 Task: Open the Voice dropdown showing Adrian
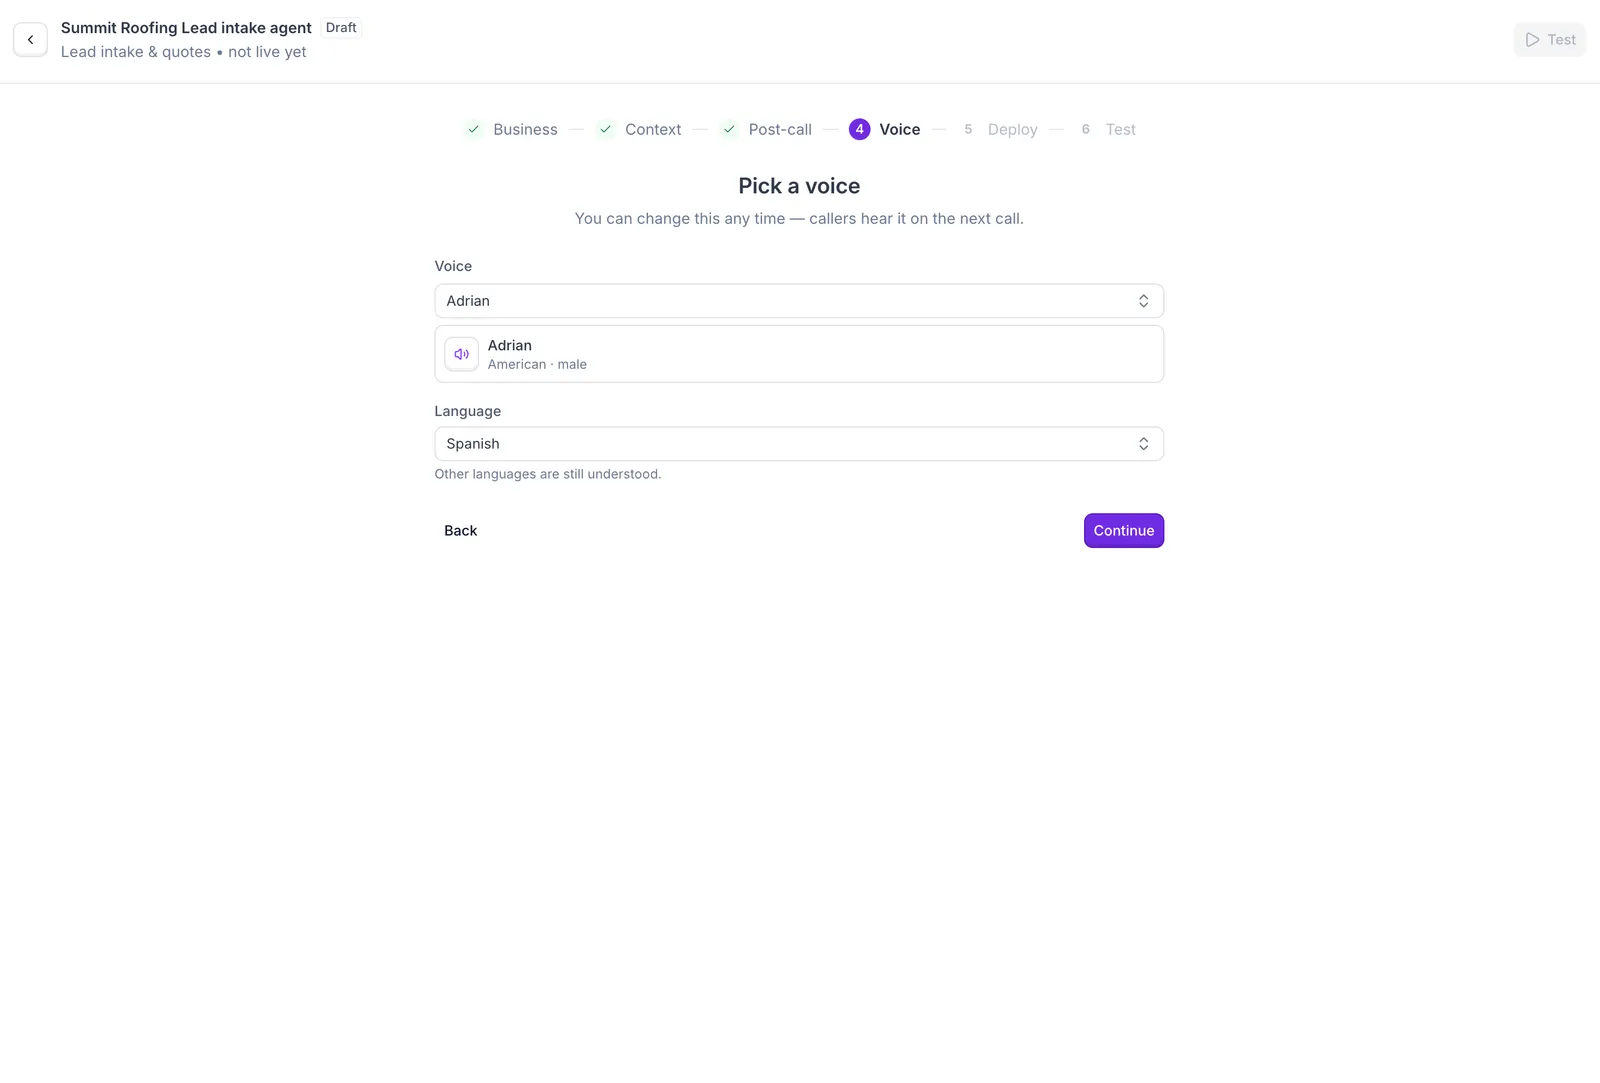799,301
